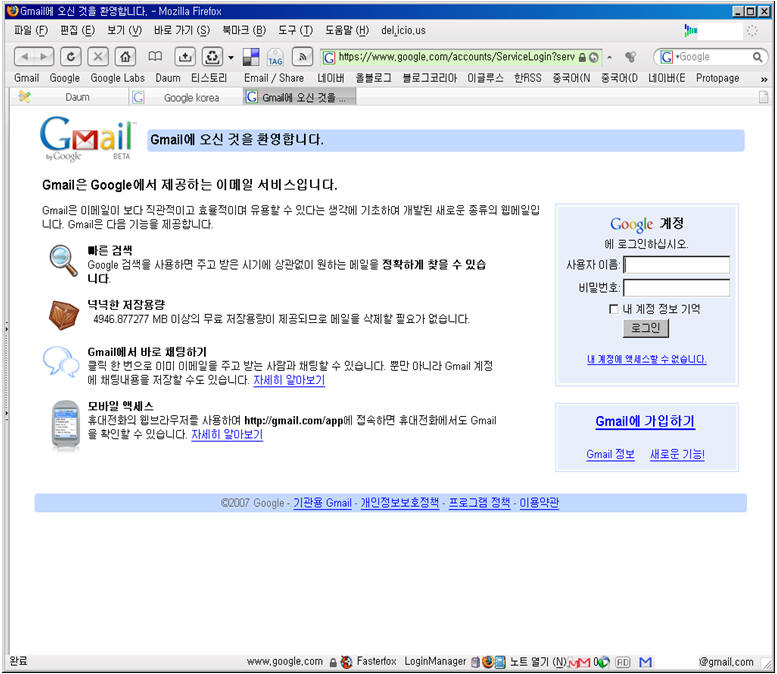Click the Stop loading X button

coord(98,57)
